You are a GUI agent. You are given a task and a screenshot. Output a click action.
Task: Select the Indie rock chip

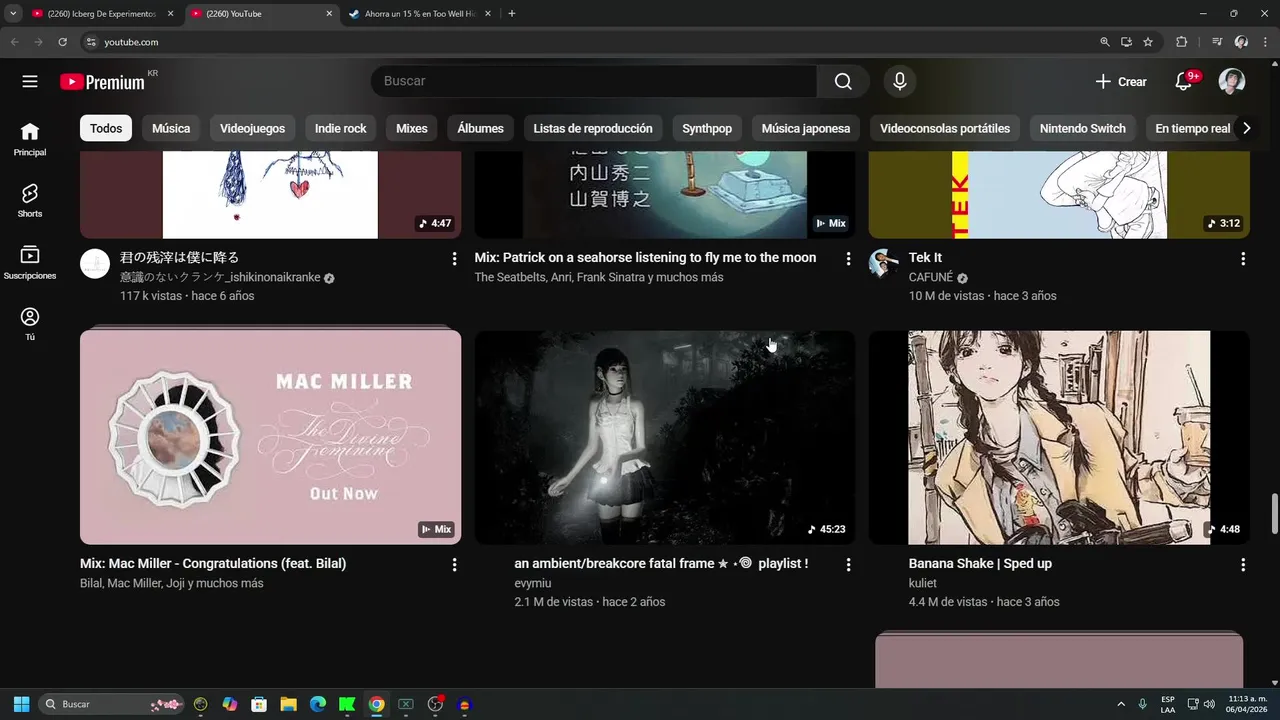(x=341, y=128)
